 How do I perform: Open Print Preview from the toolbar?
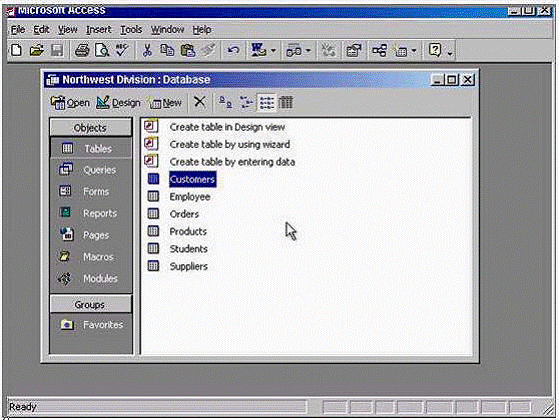102,50
